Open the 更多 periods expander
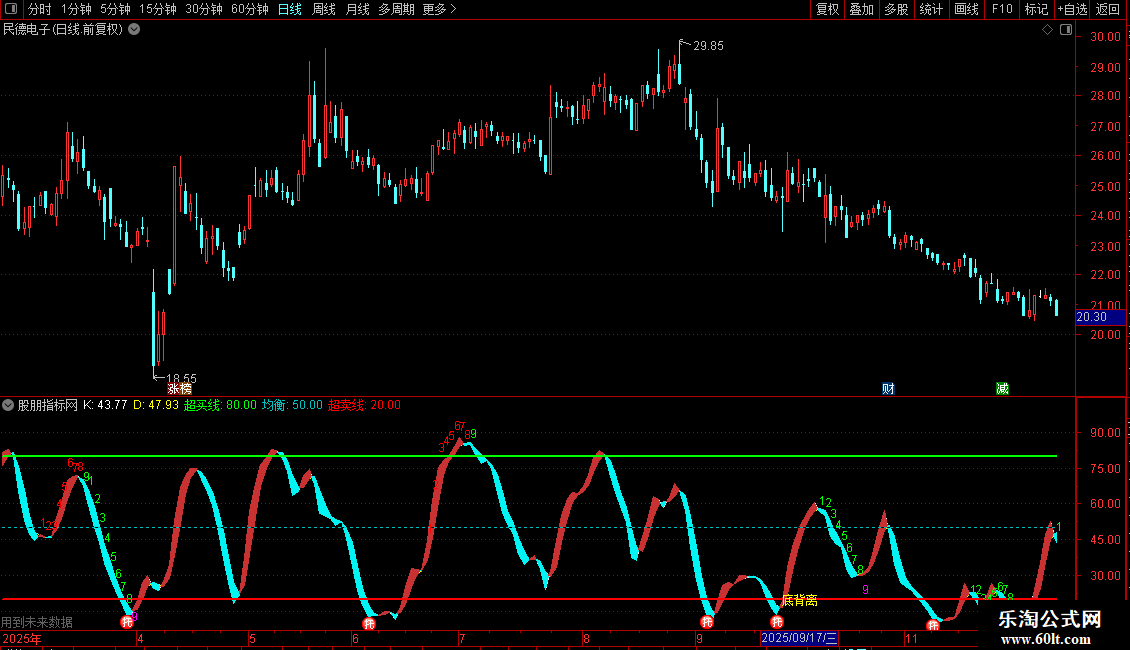Screen dimensions: 1130x650 coord(439,10)
